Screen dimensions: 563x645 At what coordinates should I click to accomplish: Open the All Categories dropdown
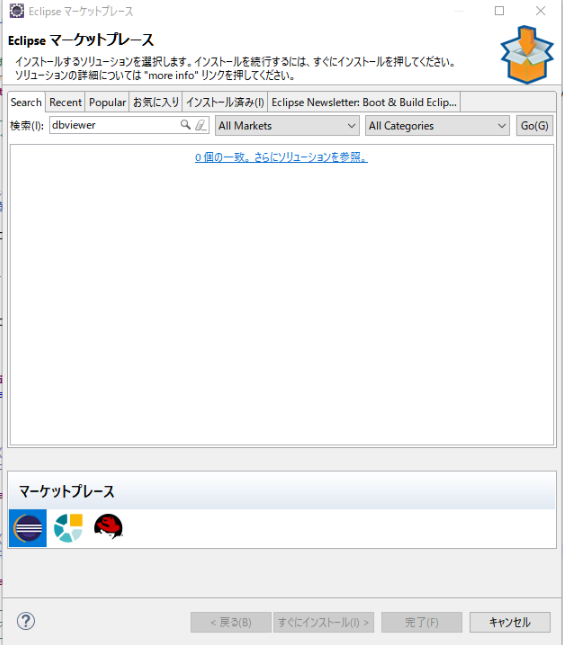point(437,125)
